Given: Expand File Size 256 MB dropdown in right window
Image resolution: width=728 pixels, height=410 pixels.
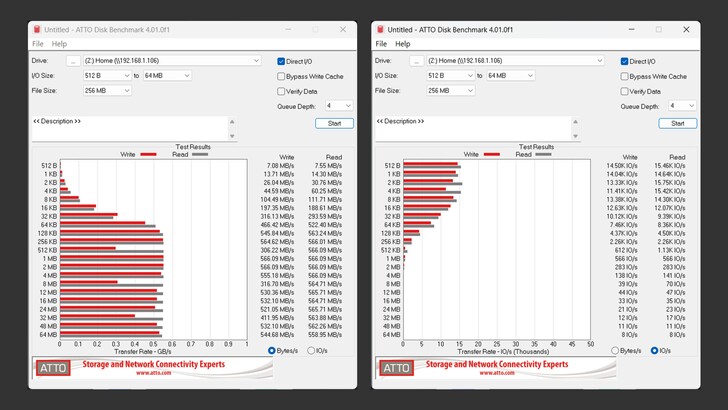Looking at the screenshot, I should coord(451,91).
